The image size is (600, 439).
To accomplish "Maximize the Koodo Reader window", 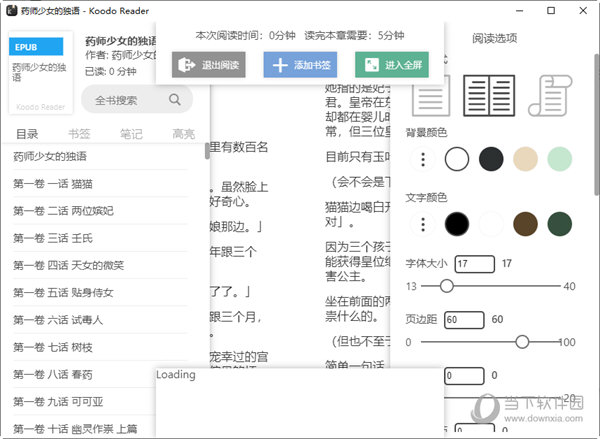I will point(551,11).
